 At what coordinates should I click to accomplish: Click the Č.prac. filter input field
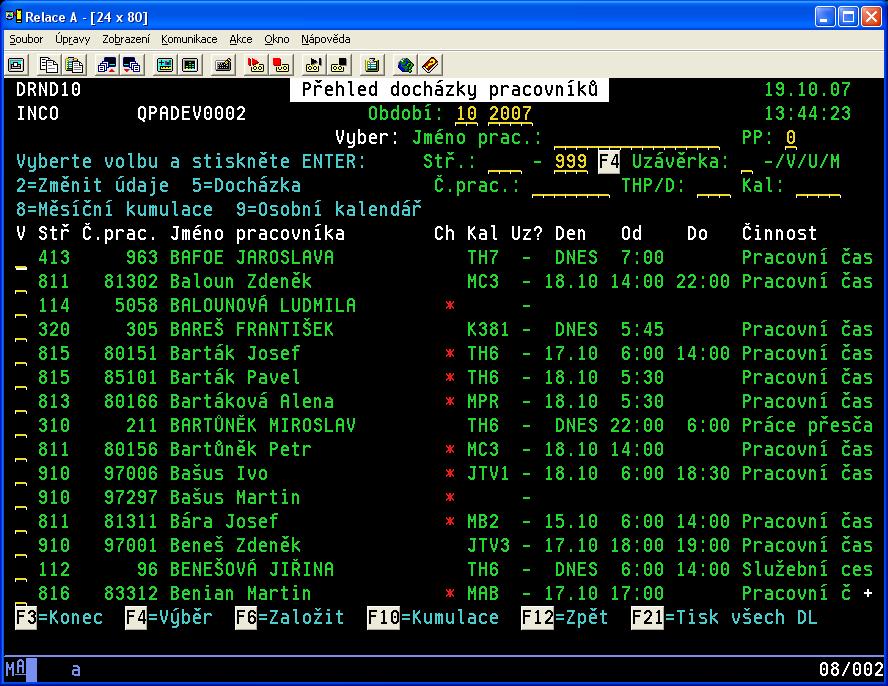[x=570, y=186]
